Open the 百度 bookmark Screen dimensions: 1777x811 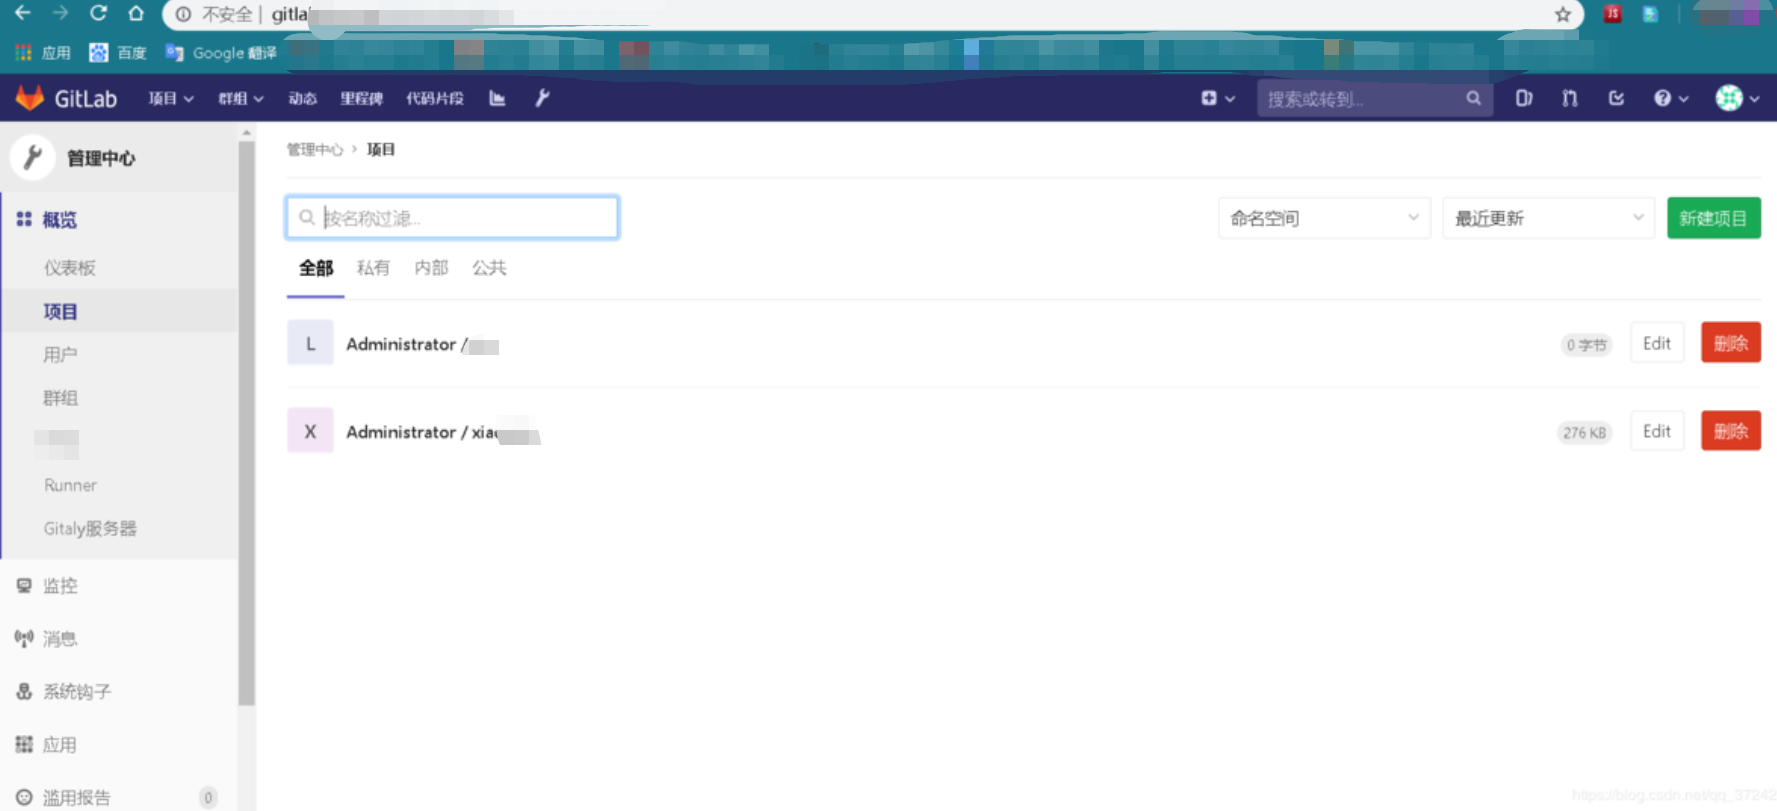[x=118, y=53]
